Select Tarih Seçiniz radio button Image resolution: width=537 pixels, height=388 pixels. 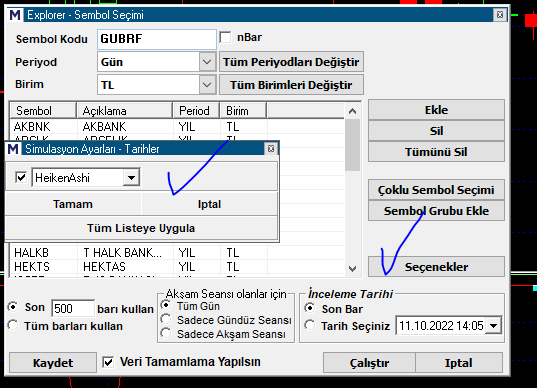[310, 325]
